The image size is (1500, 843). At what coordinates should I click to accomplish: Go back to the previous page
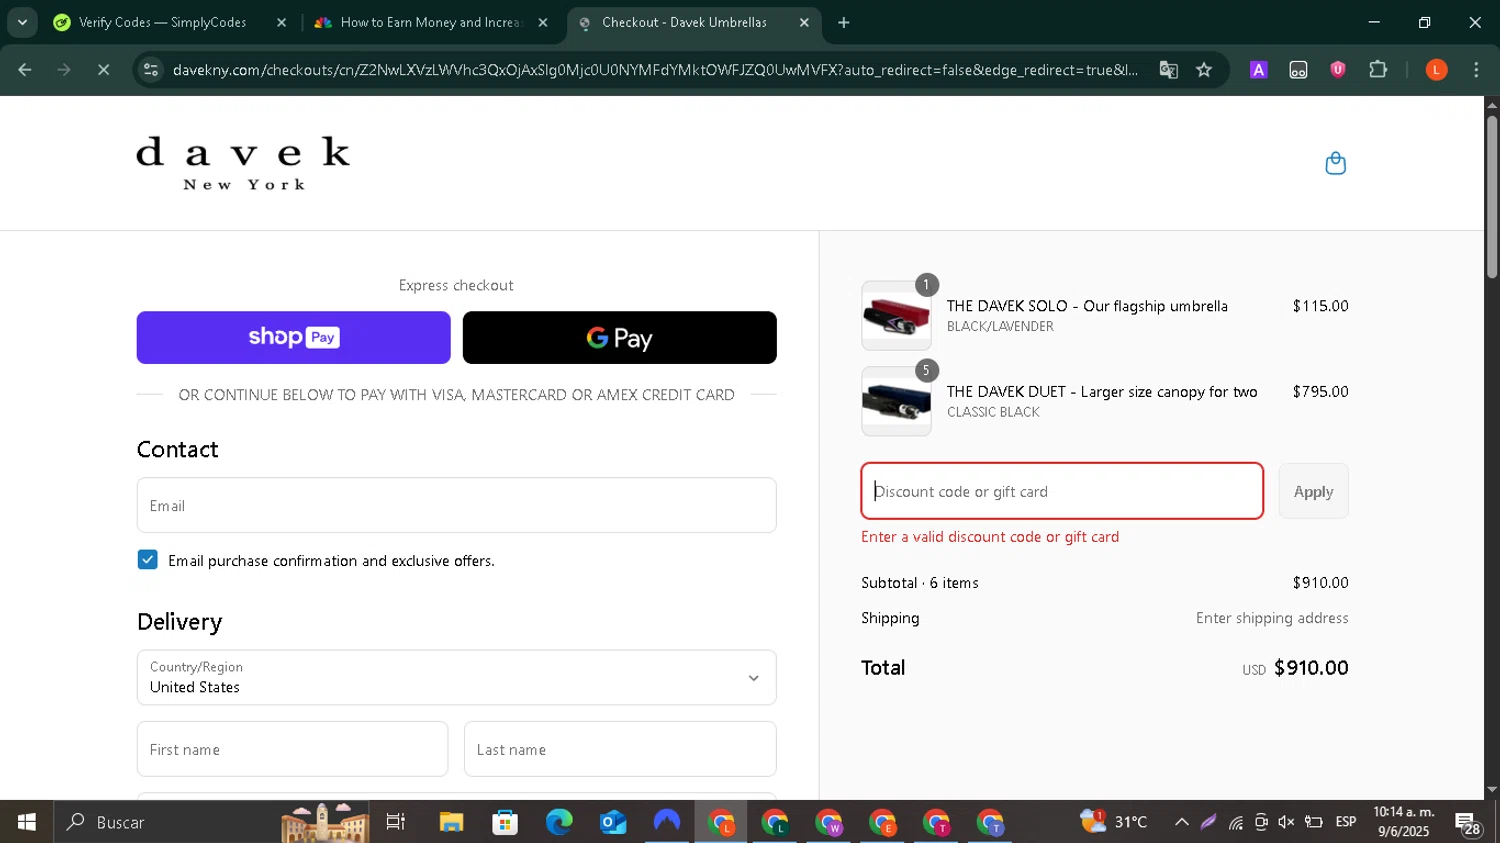tap(25, 70)
